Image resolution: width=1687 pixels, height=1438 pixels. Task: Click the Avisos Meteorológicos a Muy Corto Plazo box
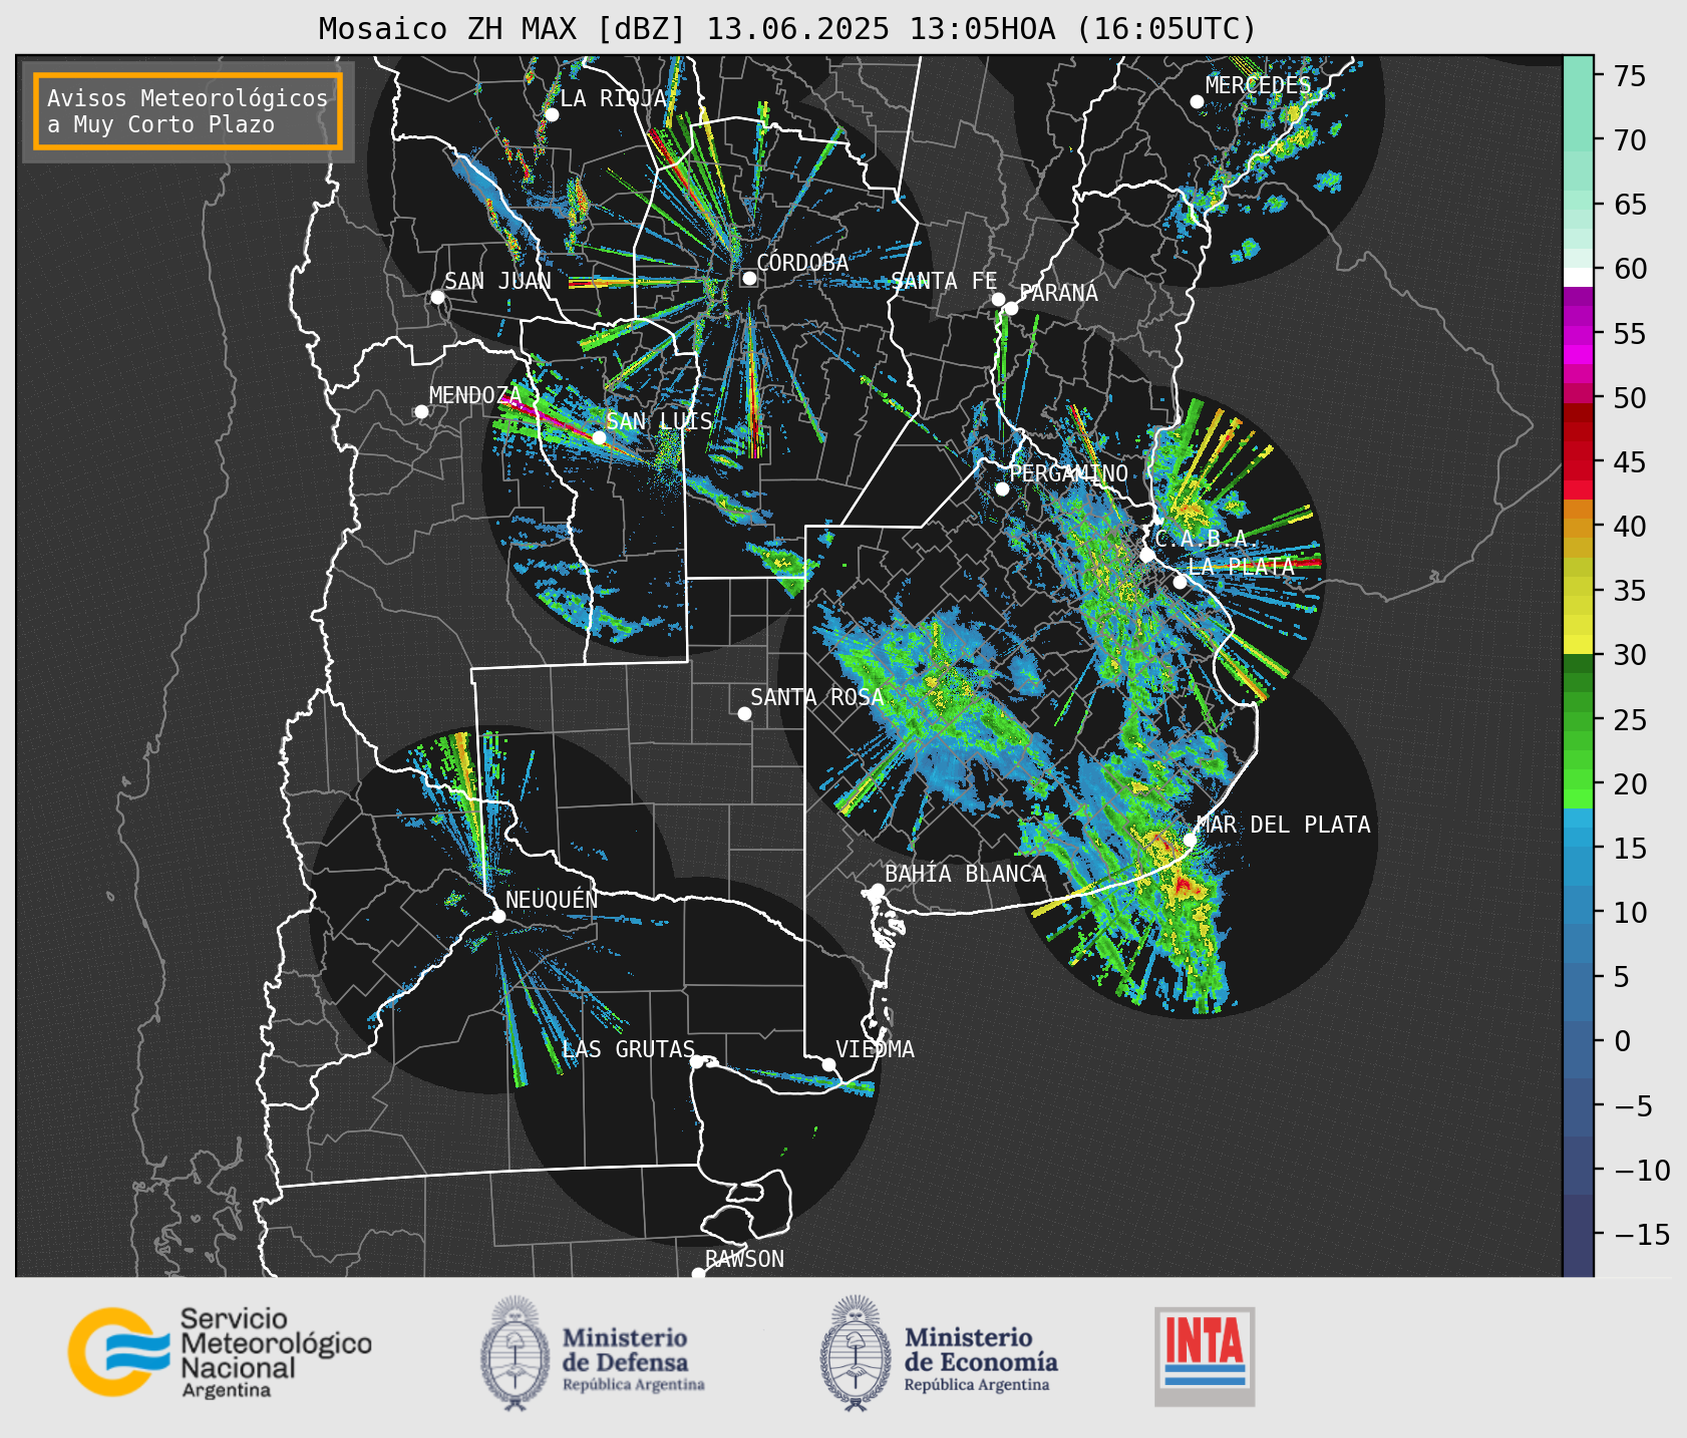(188, 111)
